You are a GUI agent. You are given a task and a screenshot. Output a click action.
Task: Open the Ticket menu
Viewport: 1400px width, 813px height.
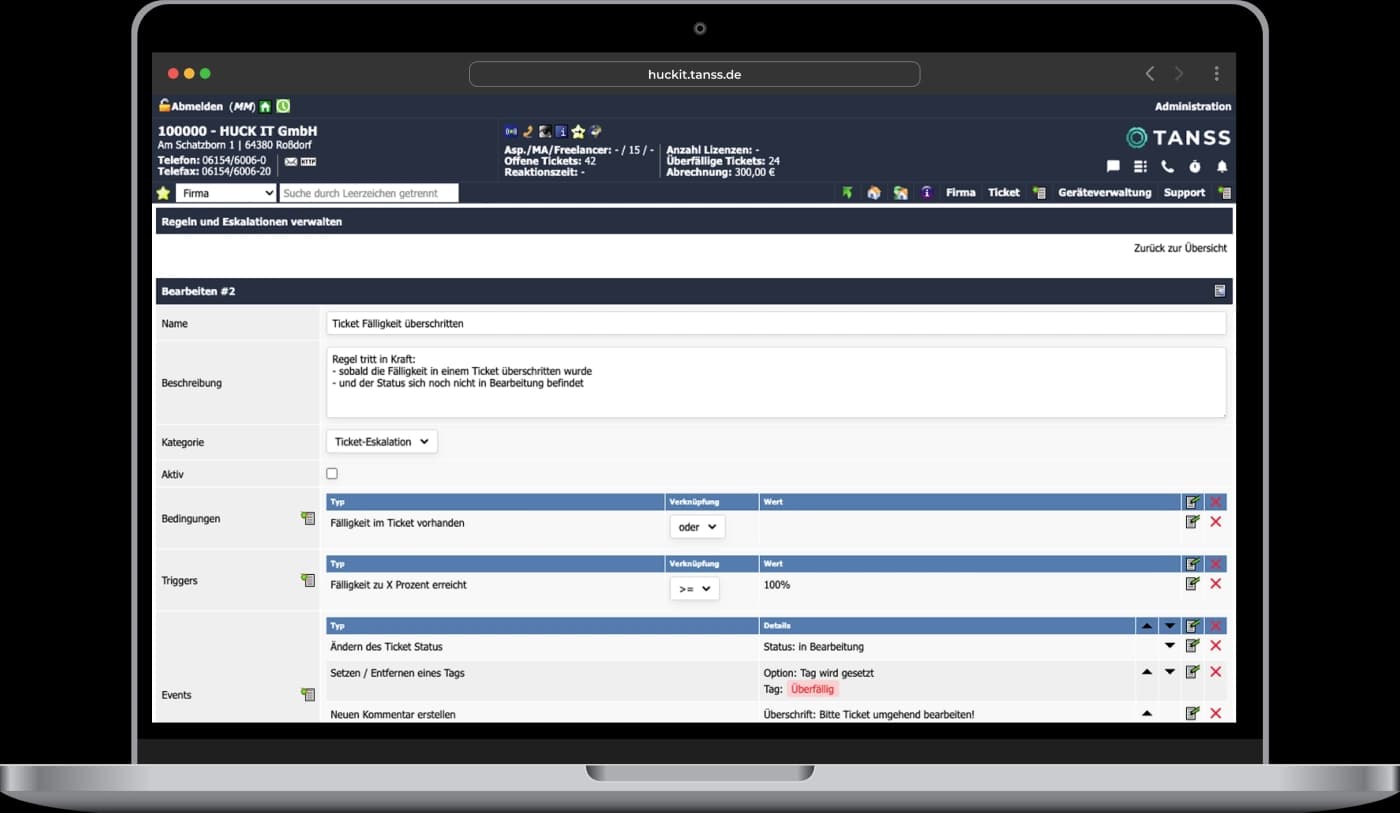click(x=1003, y=193)
